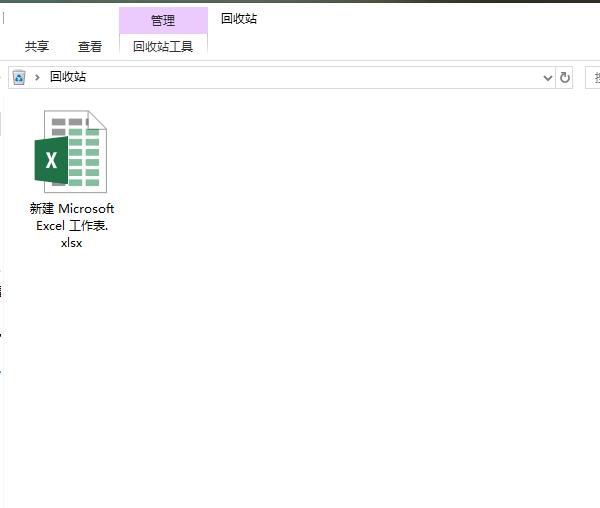The width and height of the screenshot is (600, 508).
Task: Expand the breadcrumb chevron before 回收站
Action: [37, 78]
